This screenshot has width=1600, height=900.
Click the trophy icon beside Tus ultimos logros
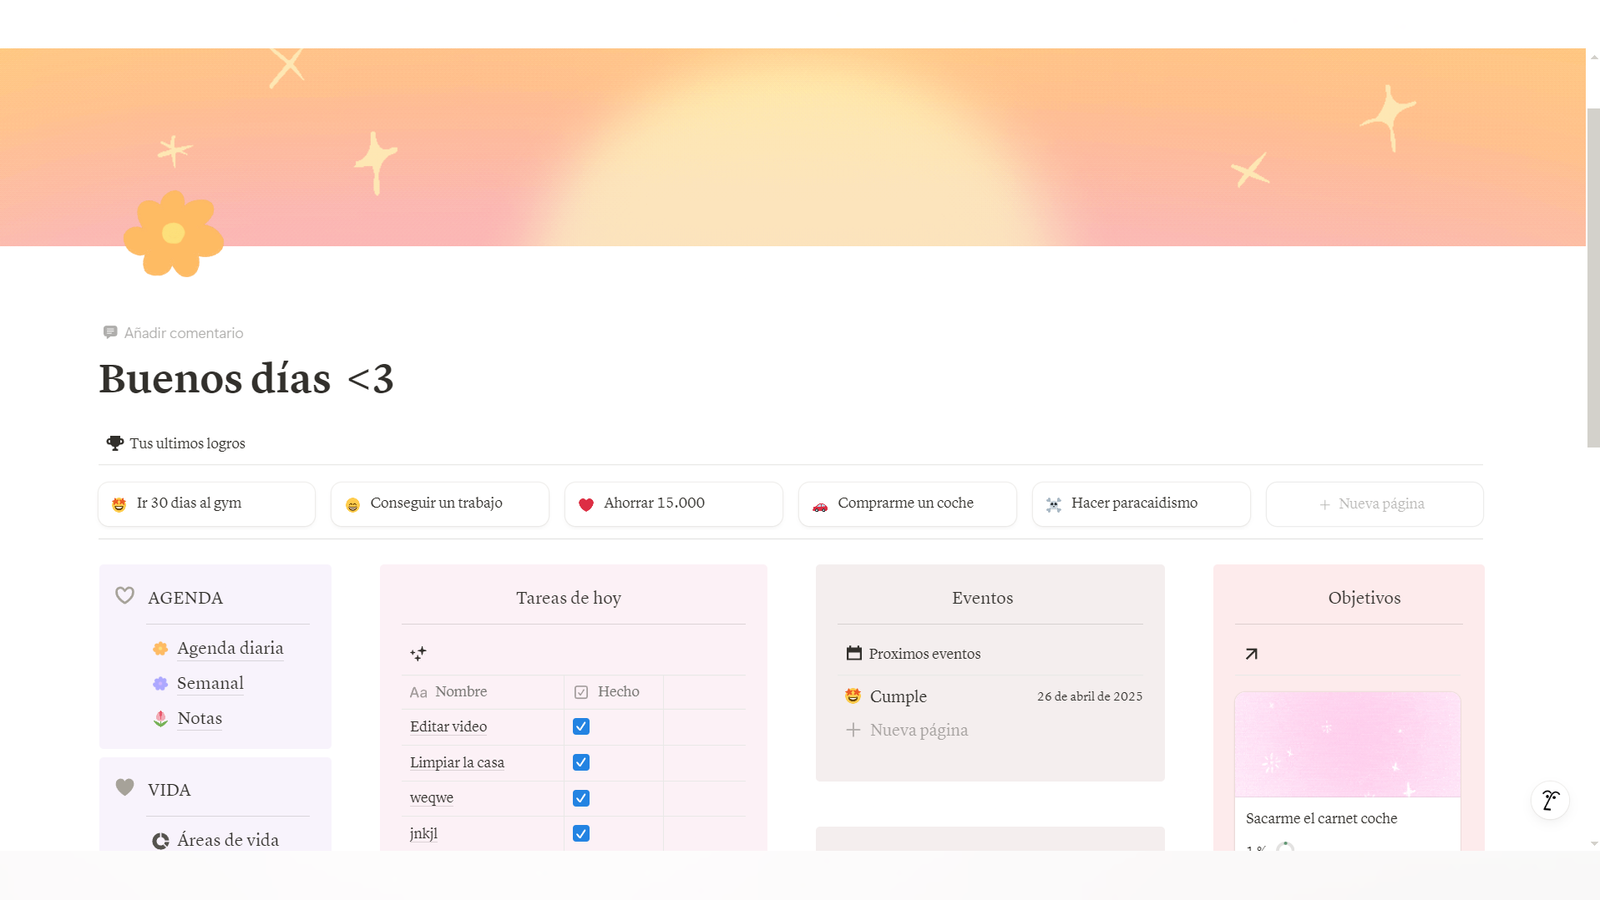115,443
